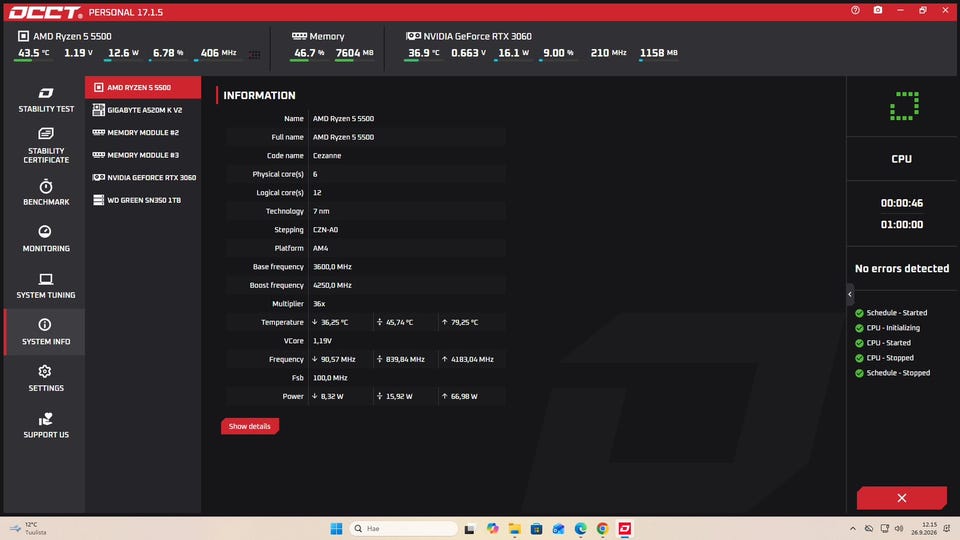
Task: Open the Copilot icon in taskbar
Action: tap(492, 528)
